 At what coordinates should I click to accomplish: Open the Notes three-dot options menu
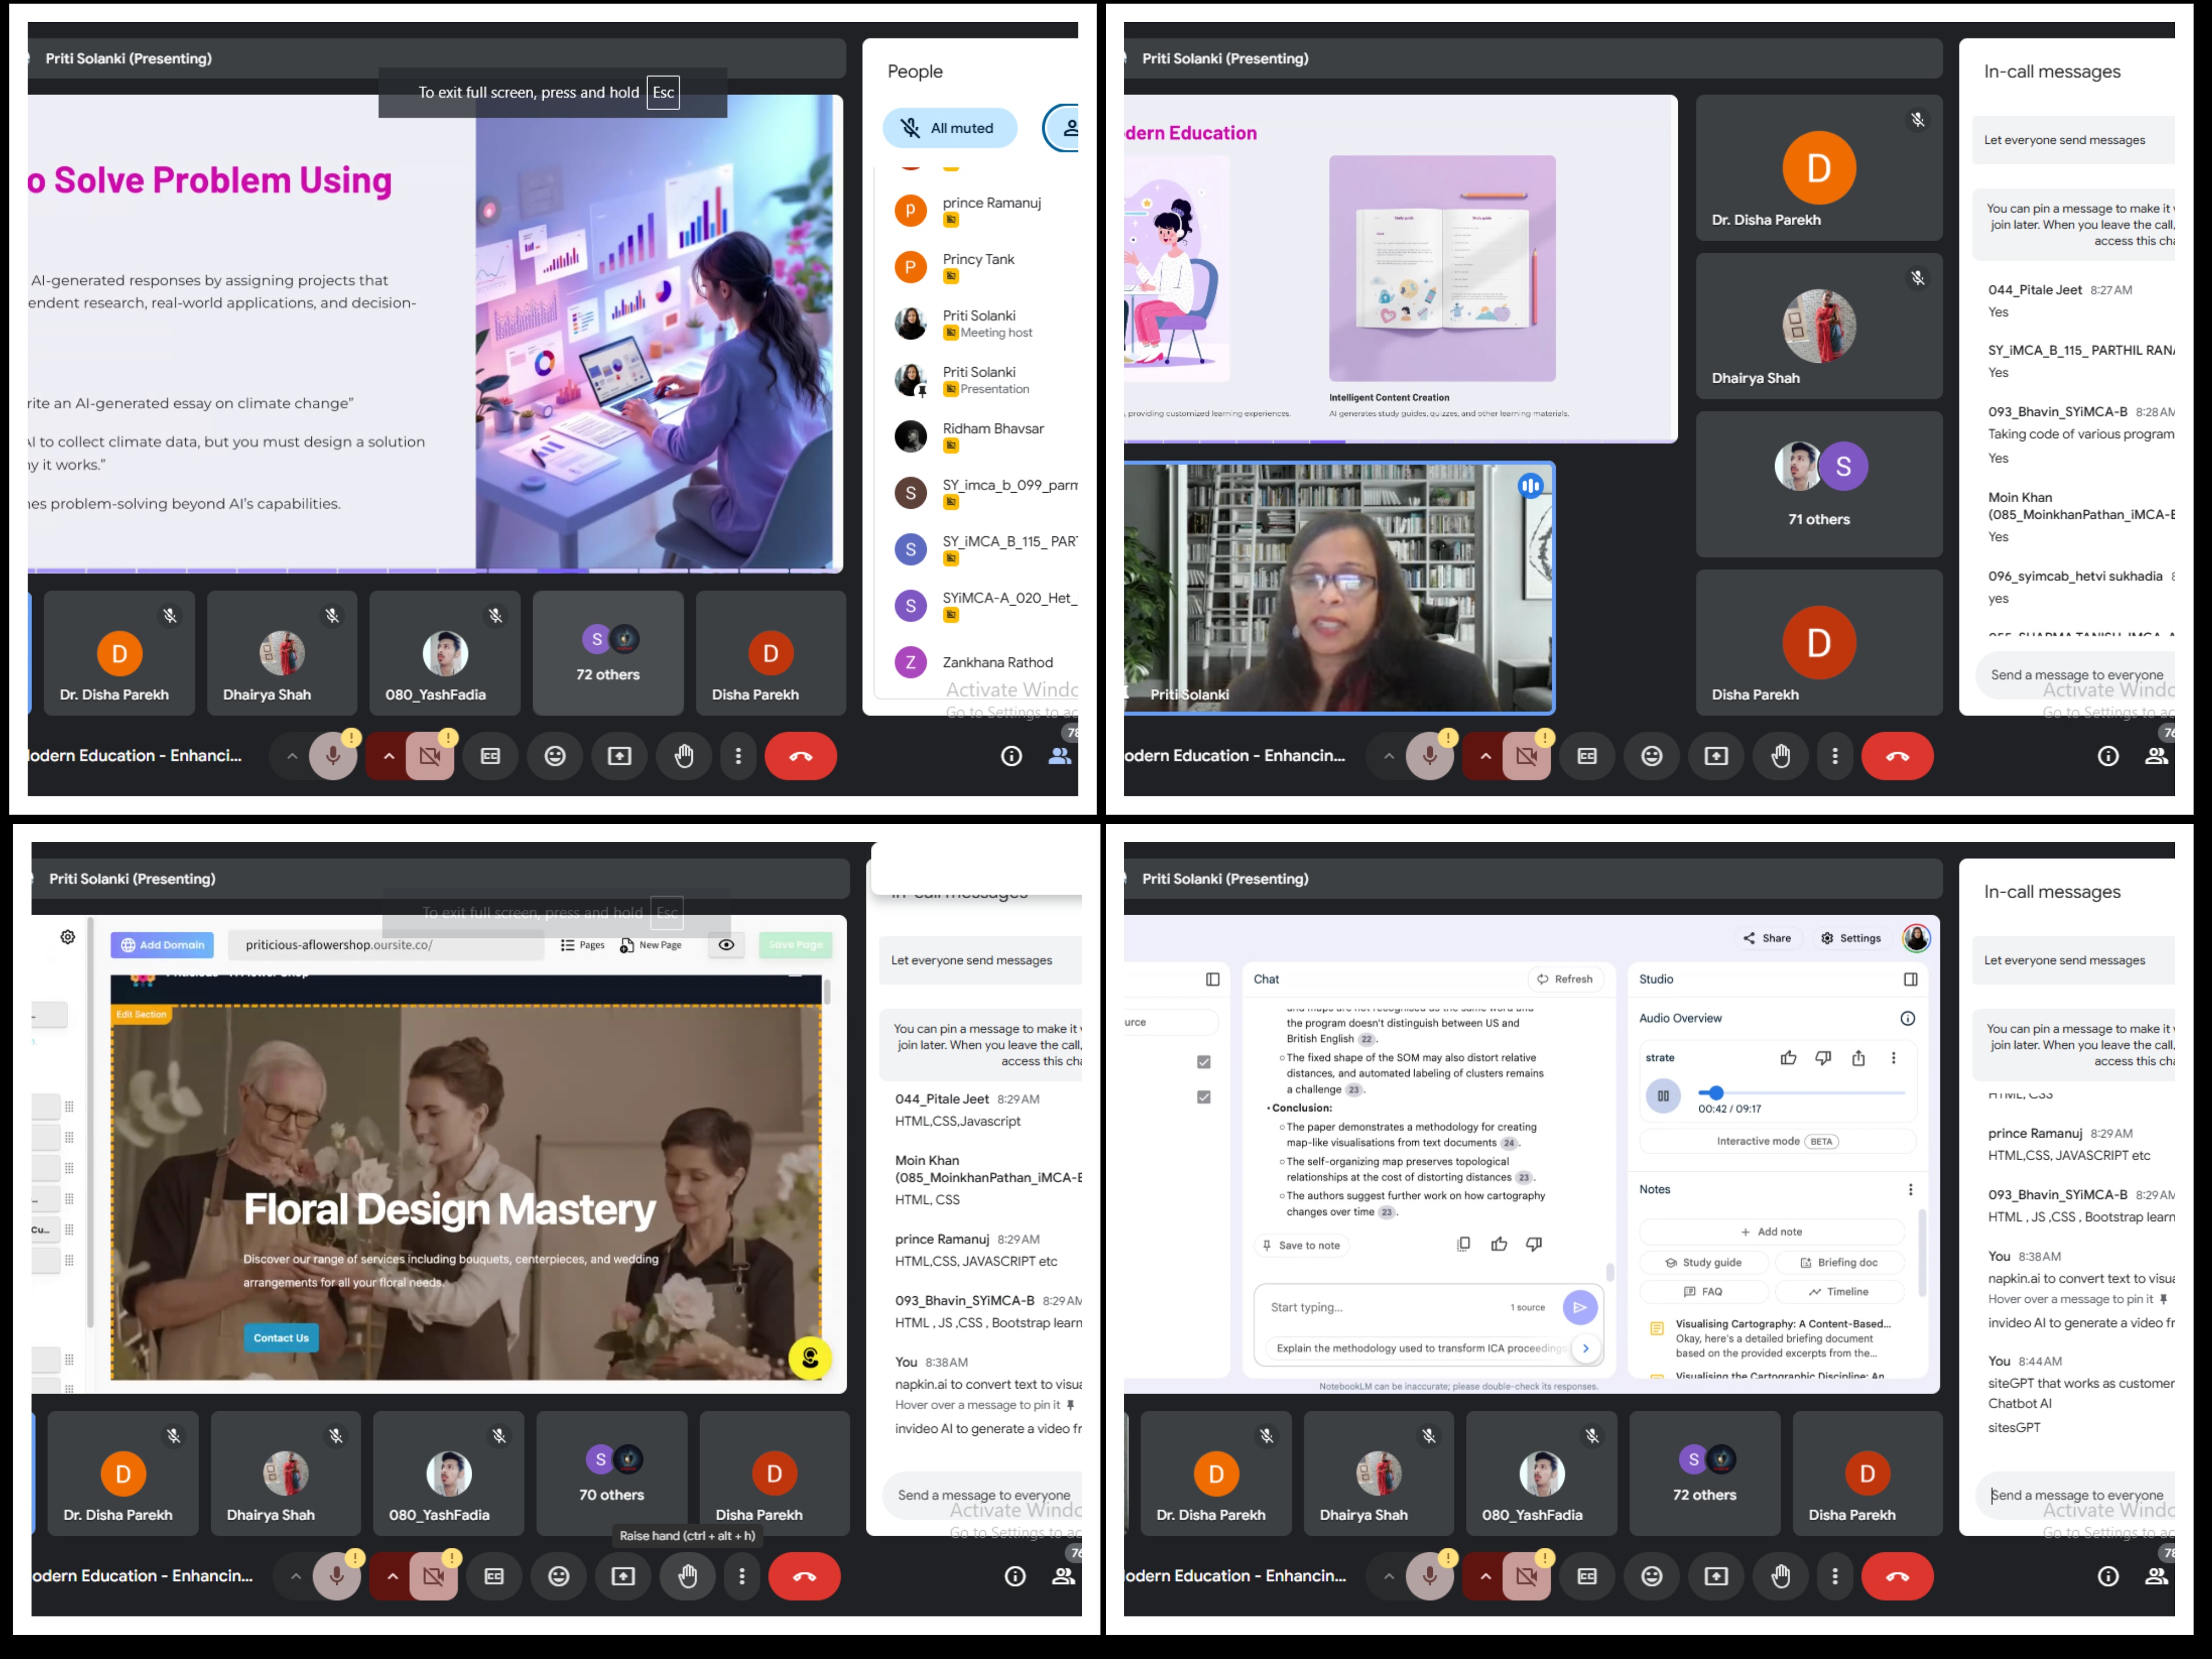pos(1910,1189)
